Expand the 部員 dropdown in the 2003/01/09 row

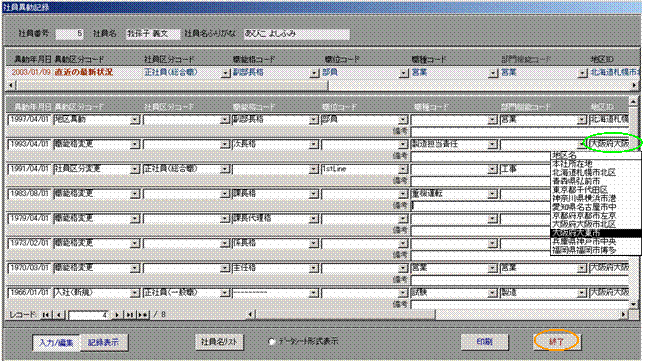(x=404, y=73)
